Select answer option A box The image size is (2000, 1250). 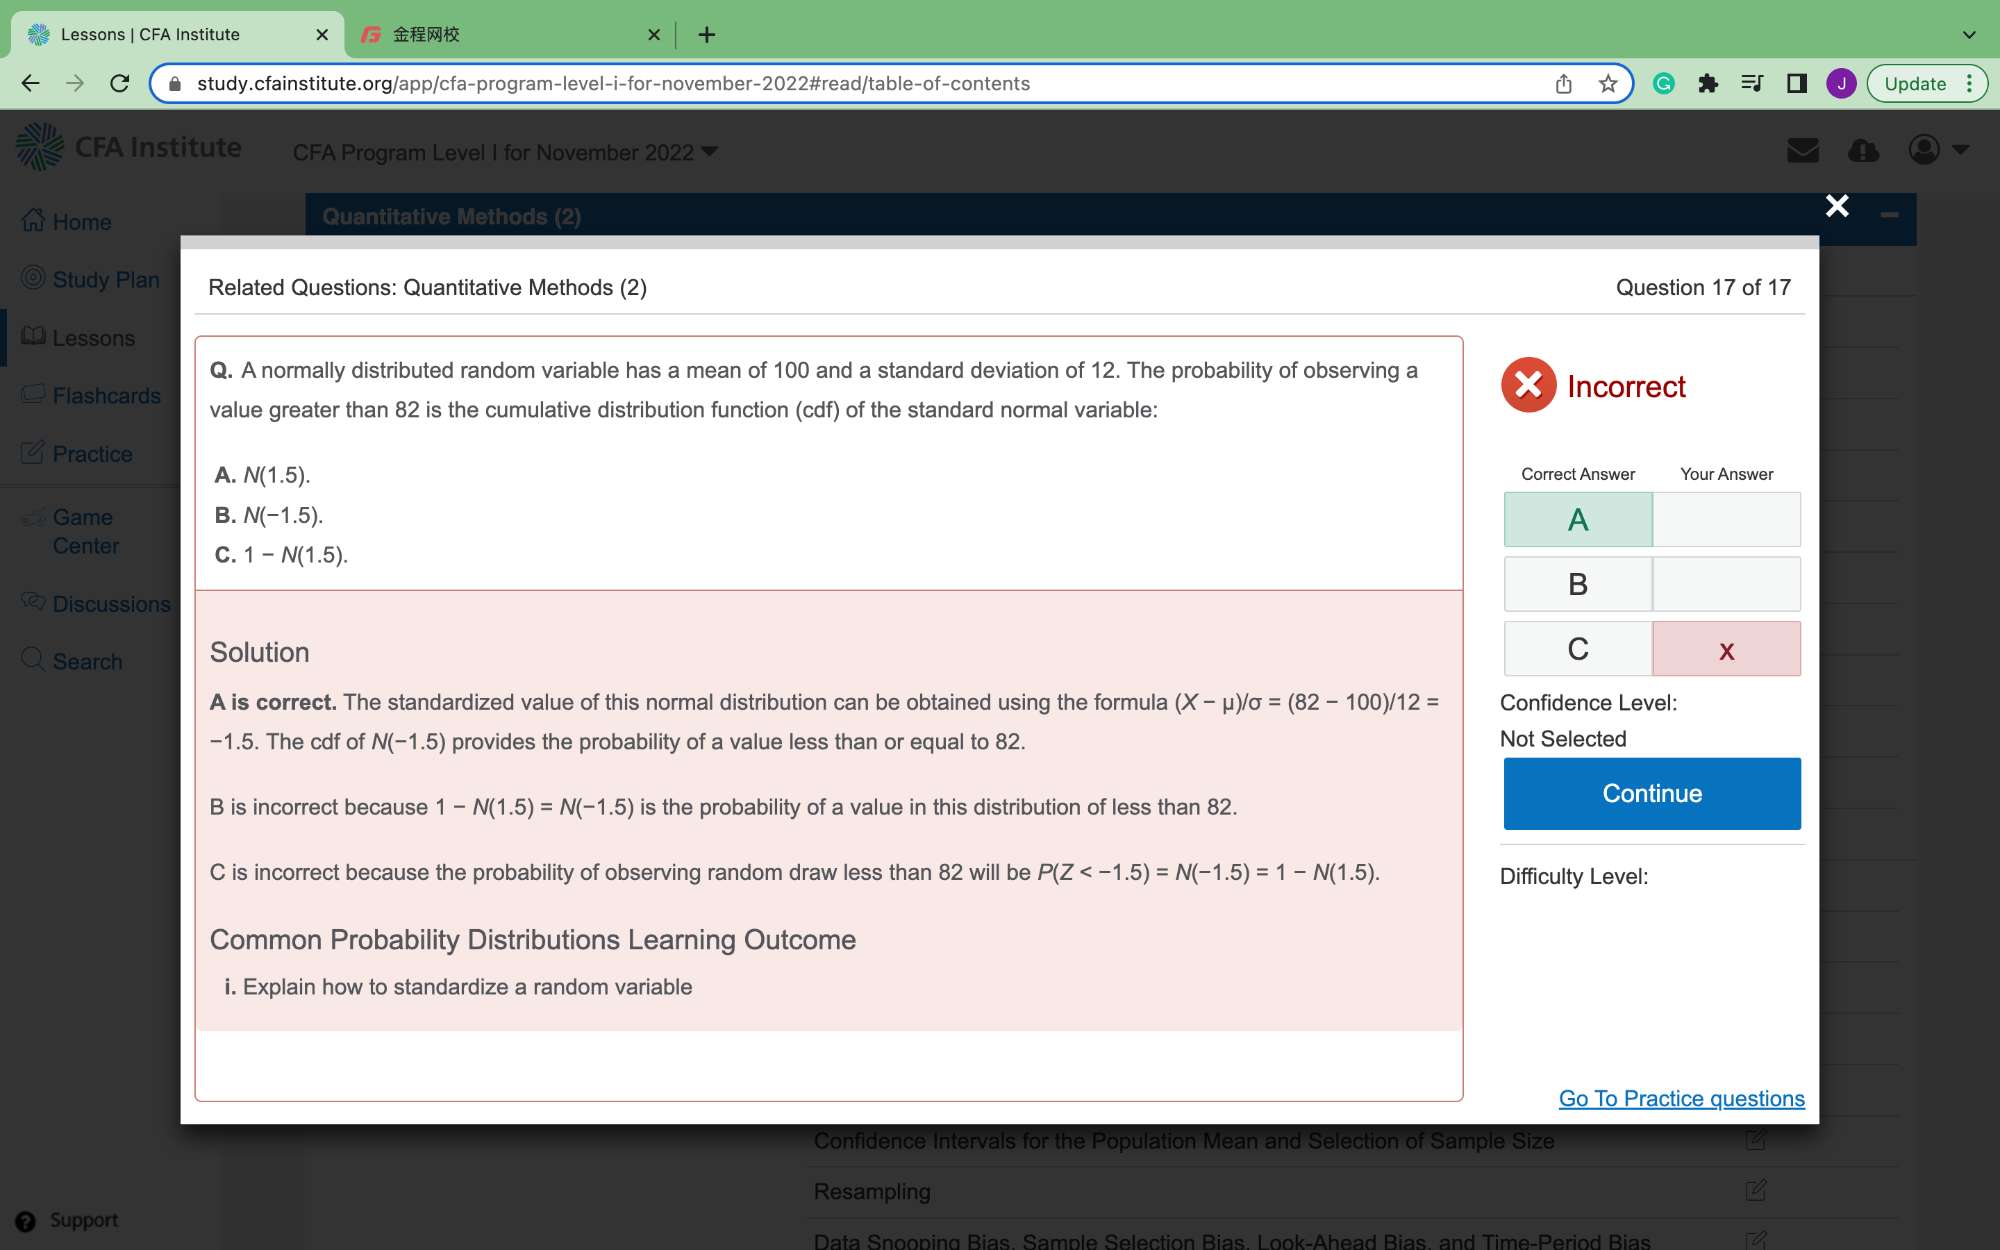pos(1577,519)
